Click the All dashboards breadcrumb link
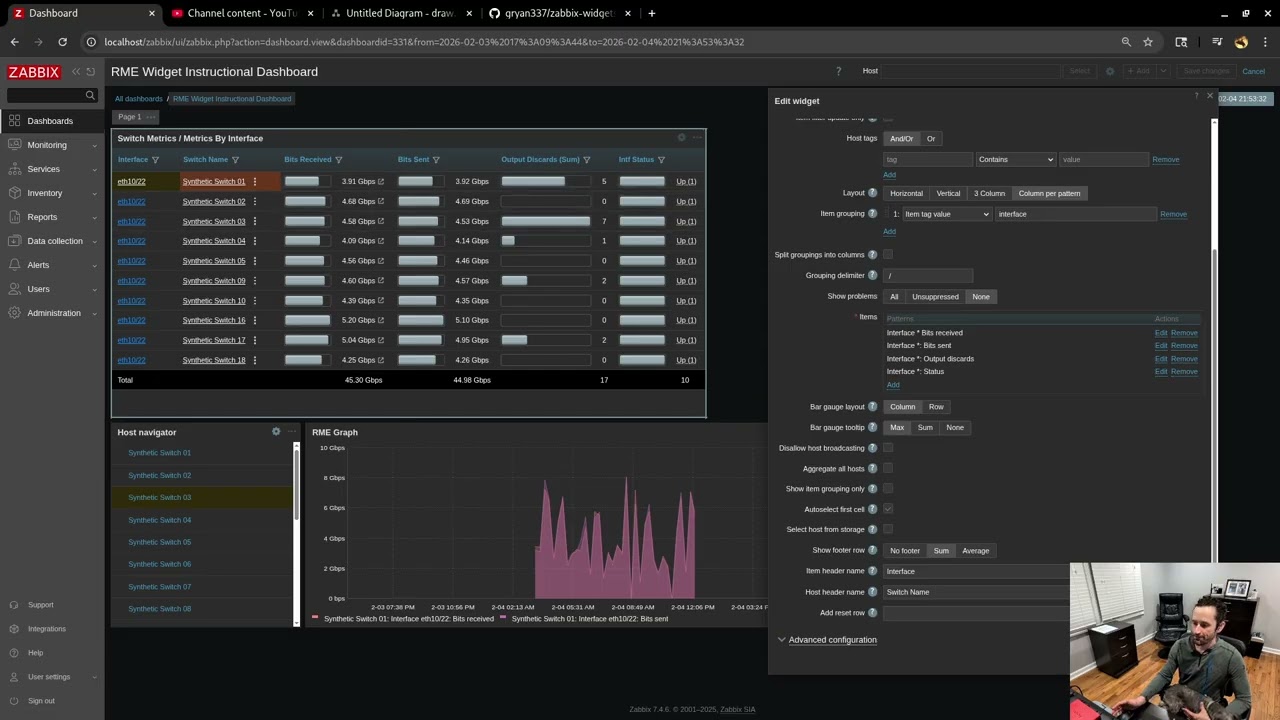 tap(138, 99)
